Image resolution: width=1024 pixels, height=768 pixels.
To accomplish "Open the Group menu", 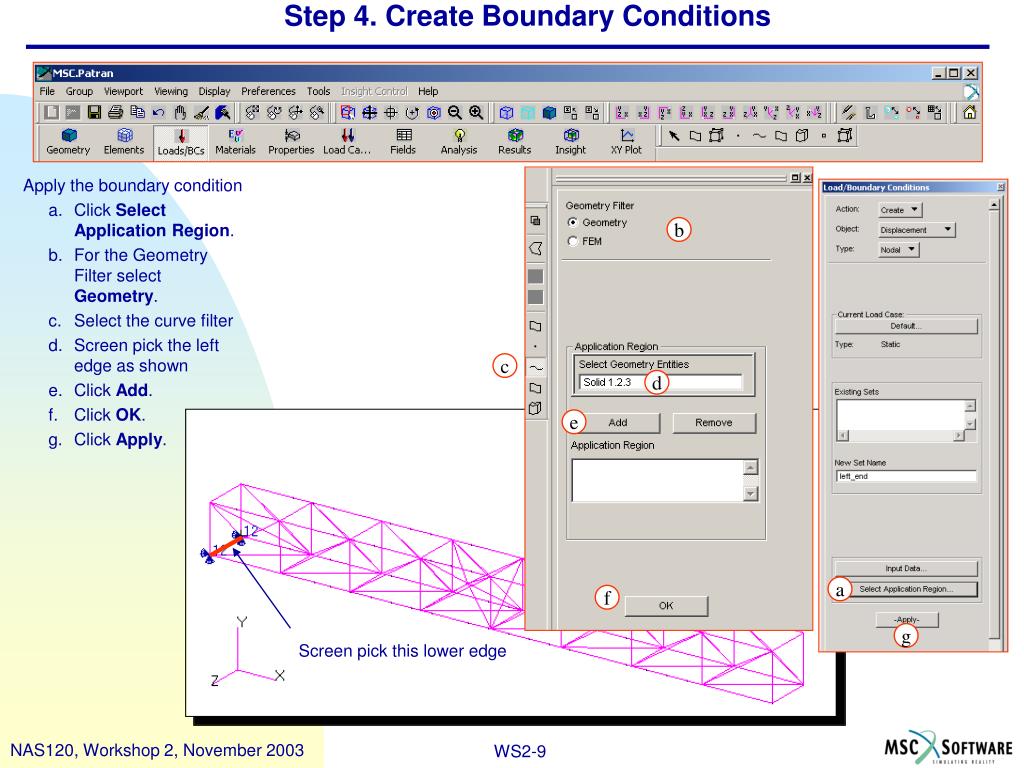I will (79, 91).
